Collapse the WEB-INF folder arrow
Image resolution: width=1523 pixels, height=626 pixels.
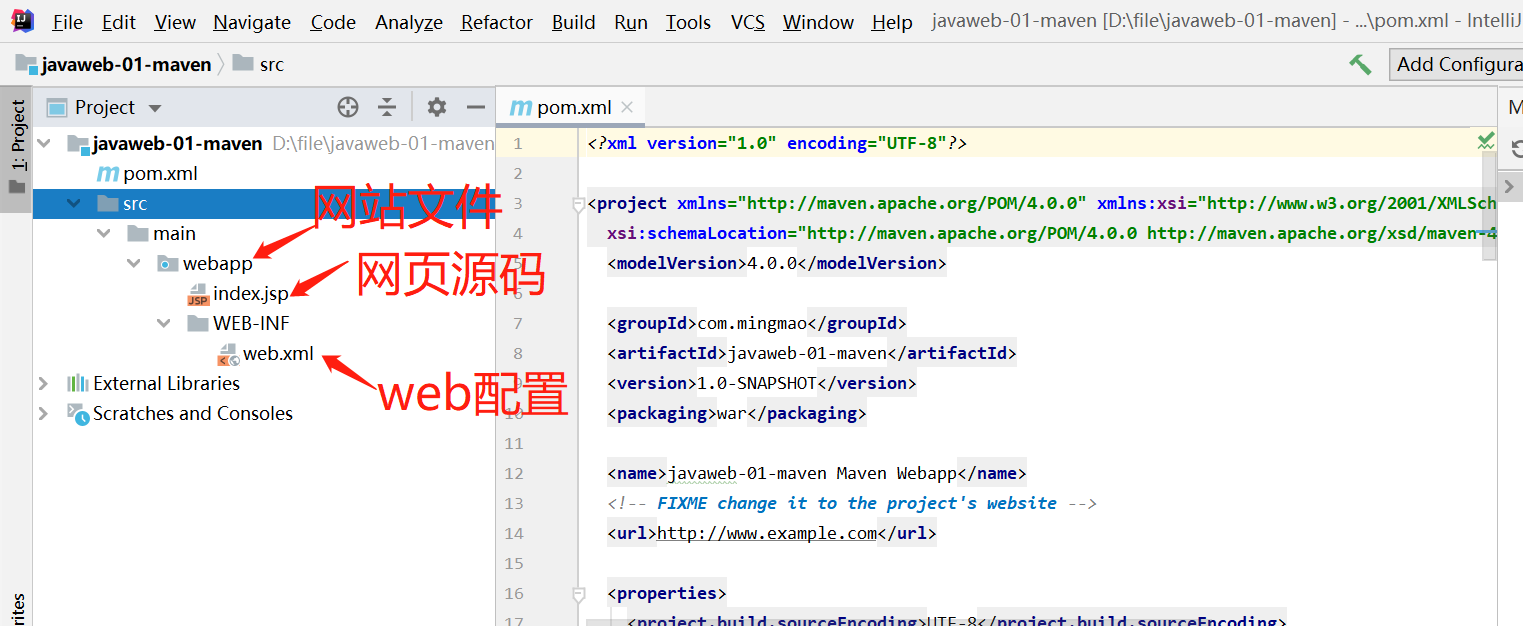point(164,324)
